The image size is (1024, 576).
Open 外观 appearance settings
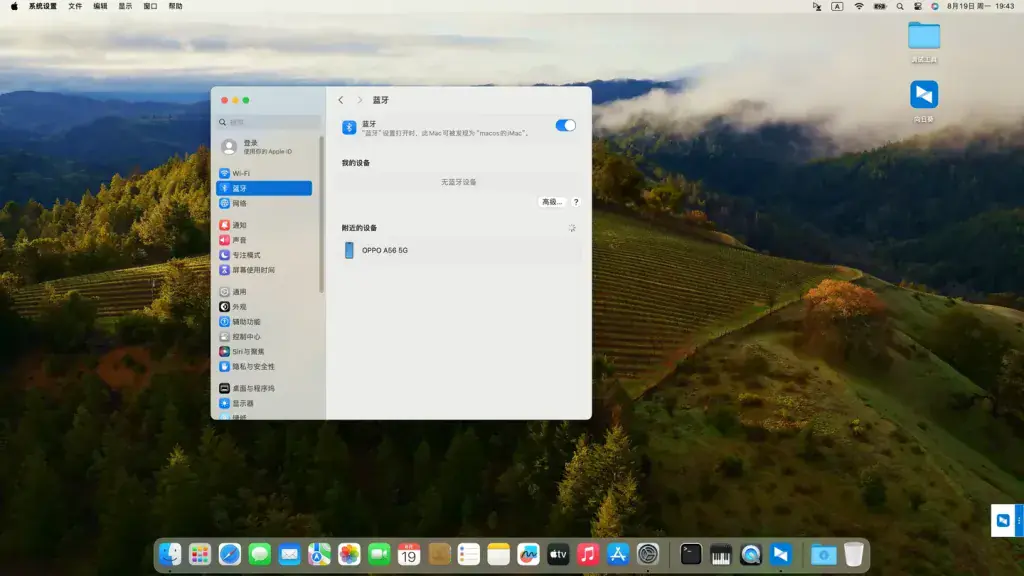(x=264, y=306)
